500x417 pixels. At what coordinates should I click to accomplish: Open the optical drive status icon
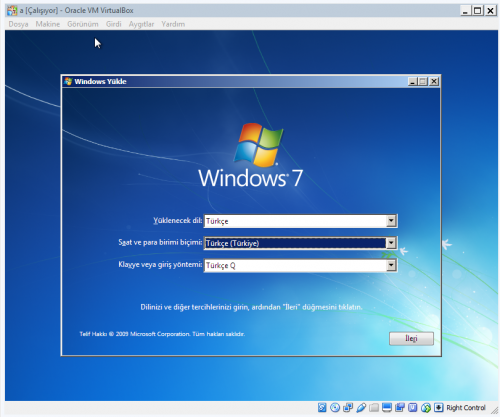click(x=335, y=407)
